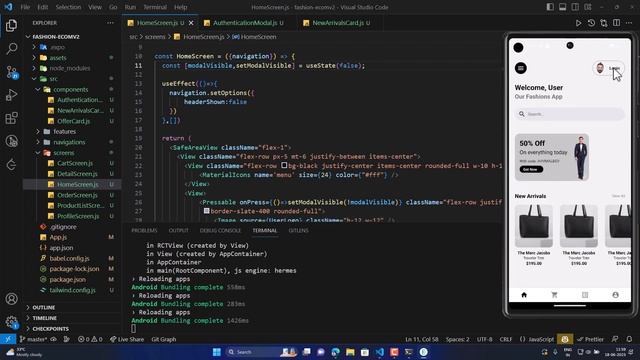The height and width of the screenshot is (360, 640).
Task: Switch to the DEBUG CONSOLE panel tab
Action: pos(220,231)
